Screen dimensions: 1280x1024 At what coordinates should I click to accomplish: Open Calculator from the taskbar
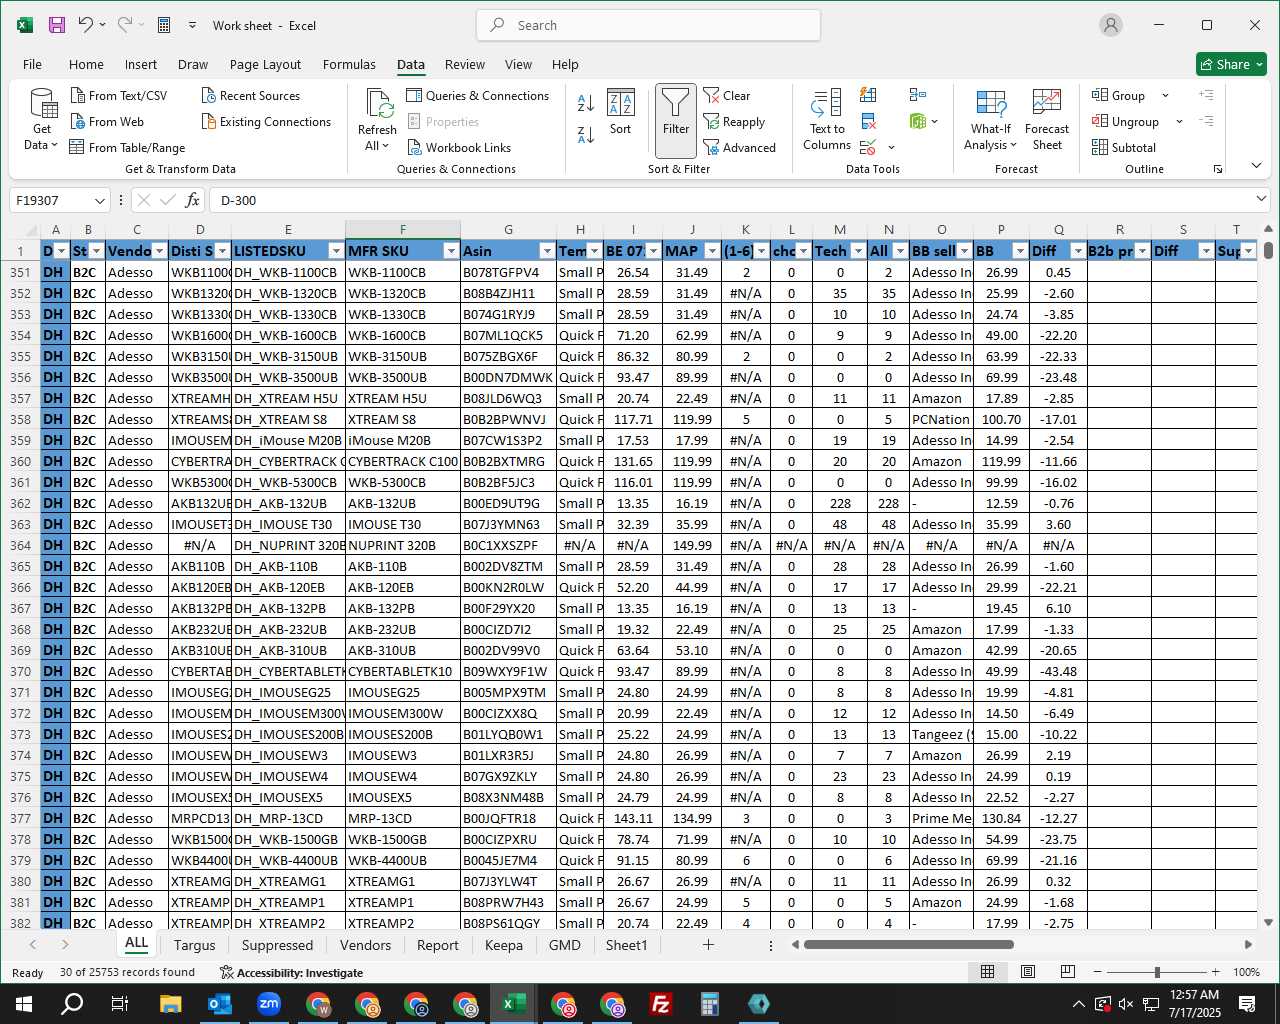pos(710,1003)
